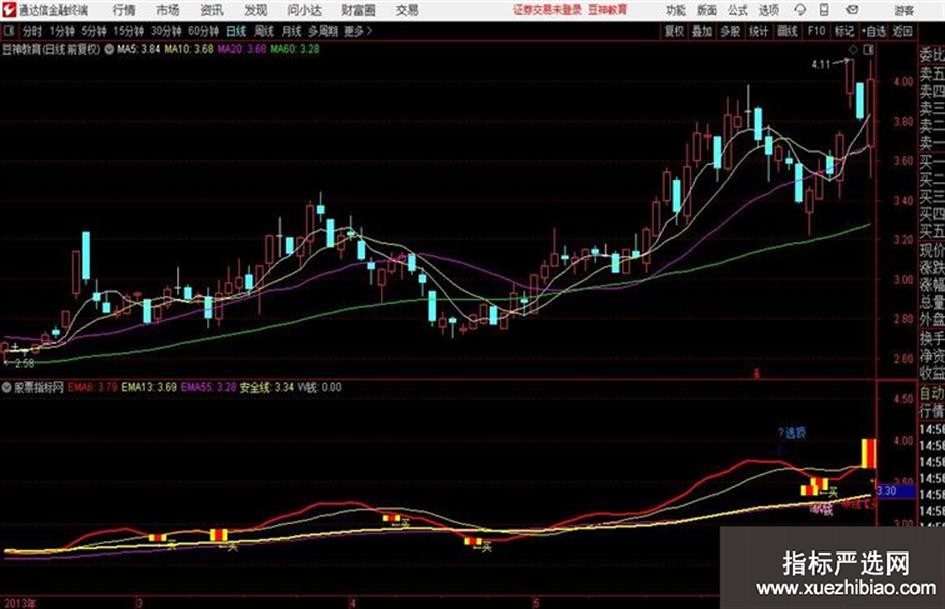945x609 pixels.
Task: Click the MA60: 3.28 indicator value
Action: point(295,49)
